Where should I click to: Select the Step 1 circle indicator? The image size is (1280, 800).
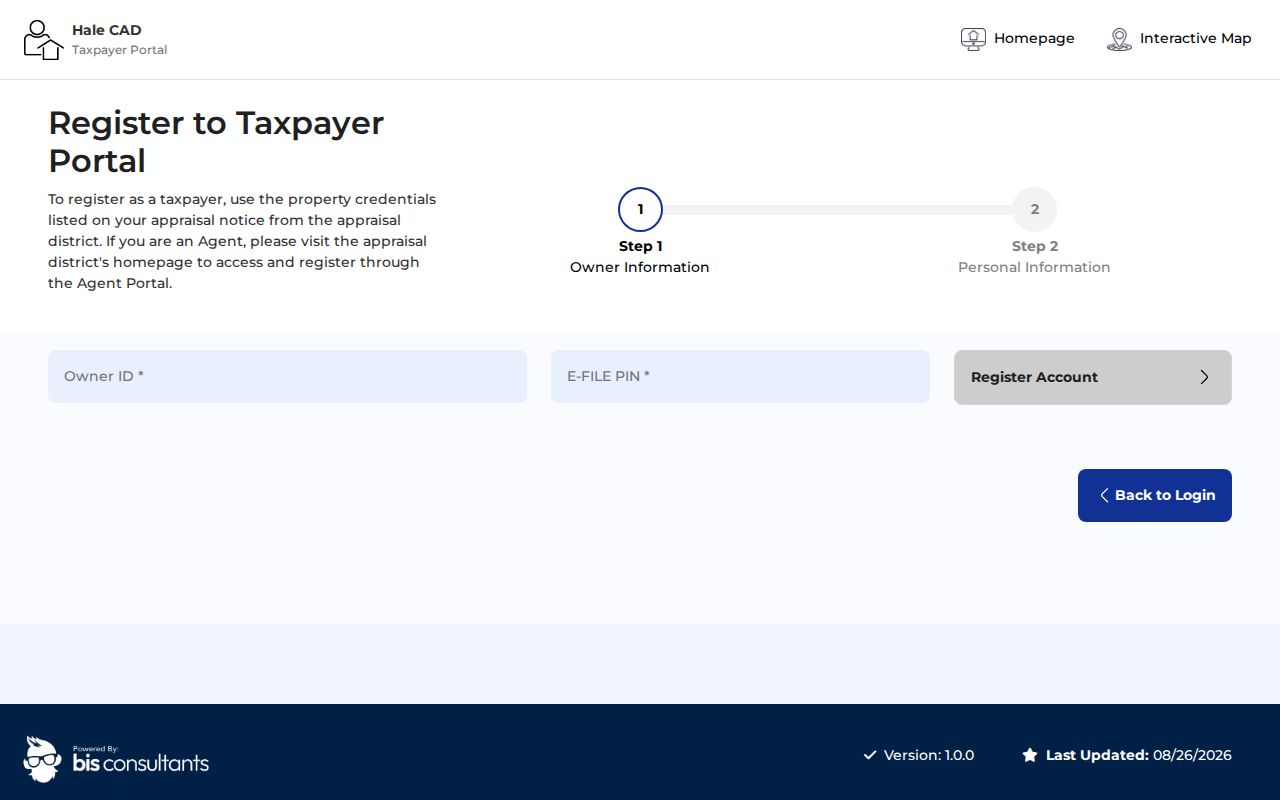coord(640,209)
